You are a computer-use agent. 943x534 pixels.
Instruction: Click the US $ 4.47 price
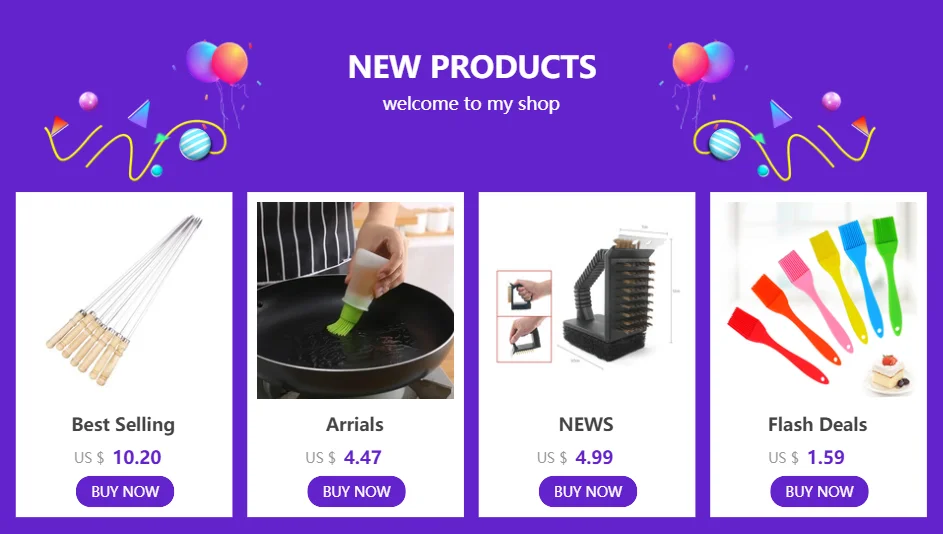pyautogui.click(x=343, y=458)
